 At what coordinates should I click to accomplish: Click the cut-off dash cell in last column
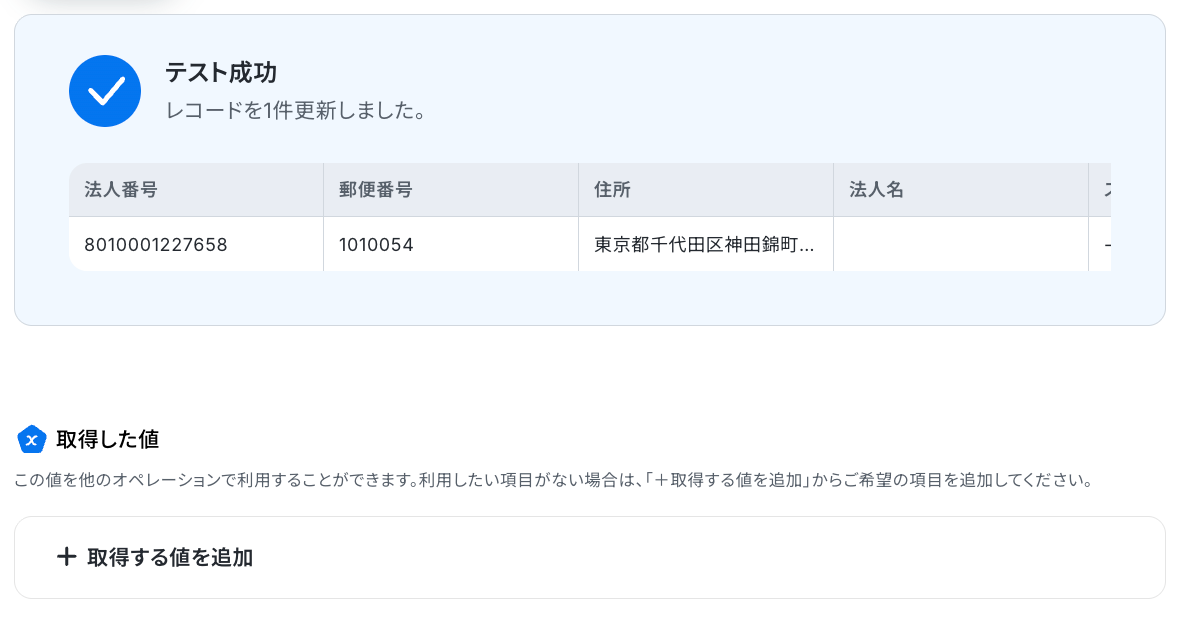[1100, 244]
